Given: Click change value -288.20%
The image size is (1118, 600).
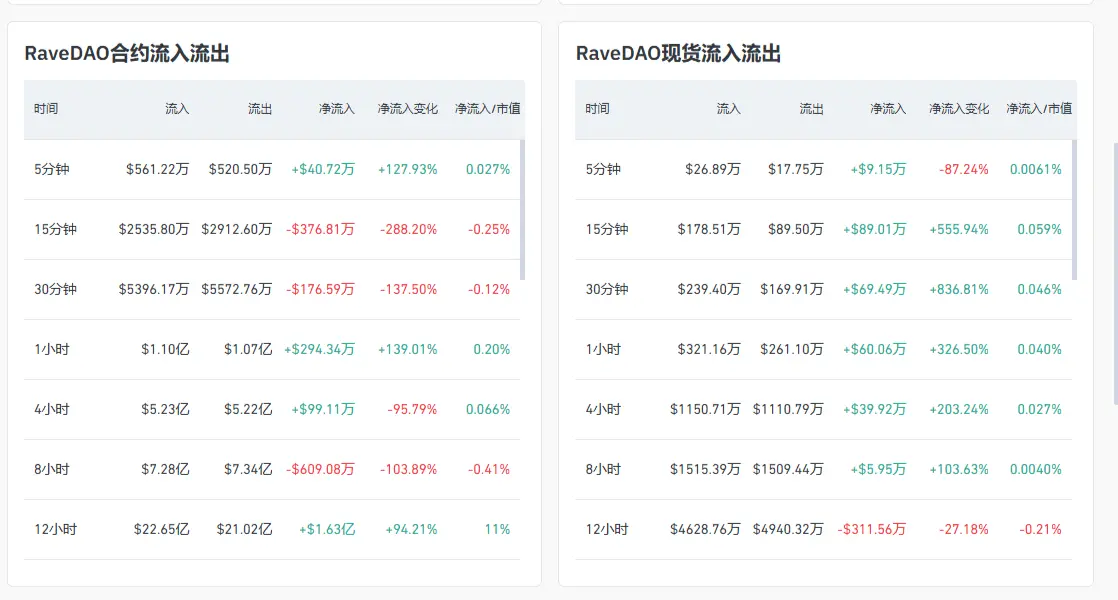Looking at the screenshot, I should tap(409, 229).
